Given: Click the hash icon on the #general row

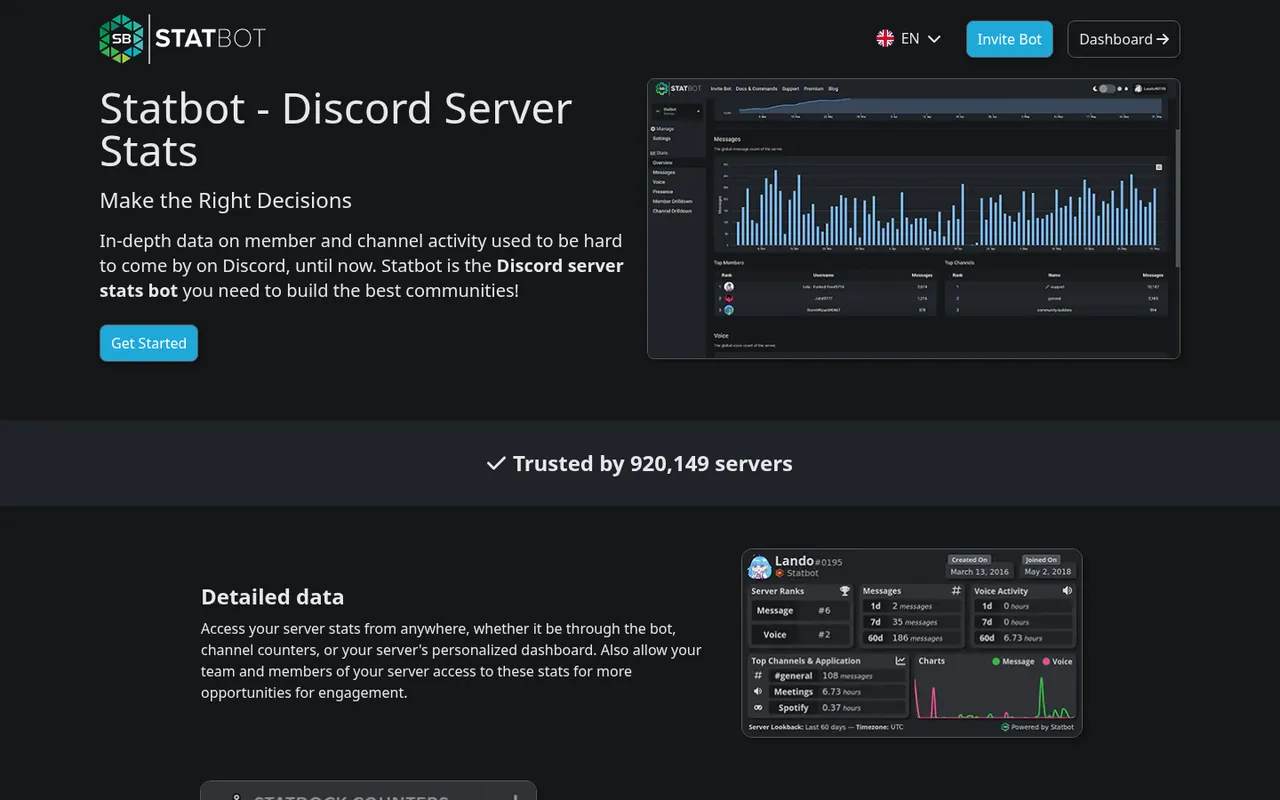Looking at the screenshot, I should coord(758,676).
